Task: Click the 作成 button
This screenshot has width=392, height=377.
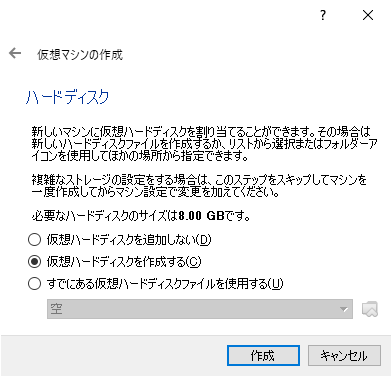Action: 263,356
